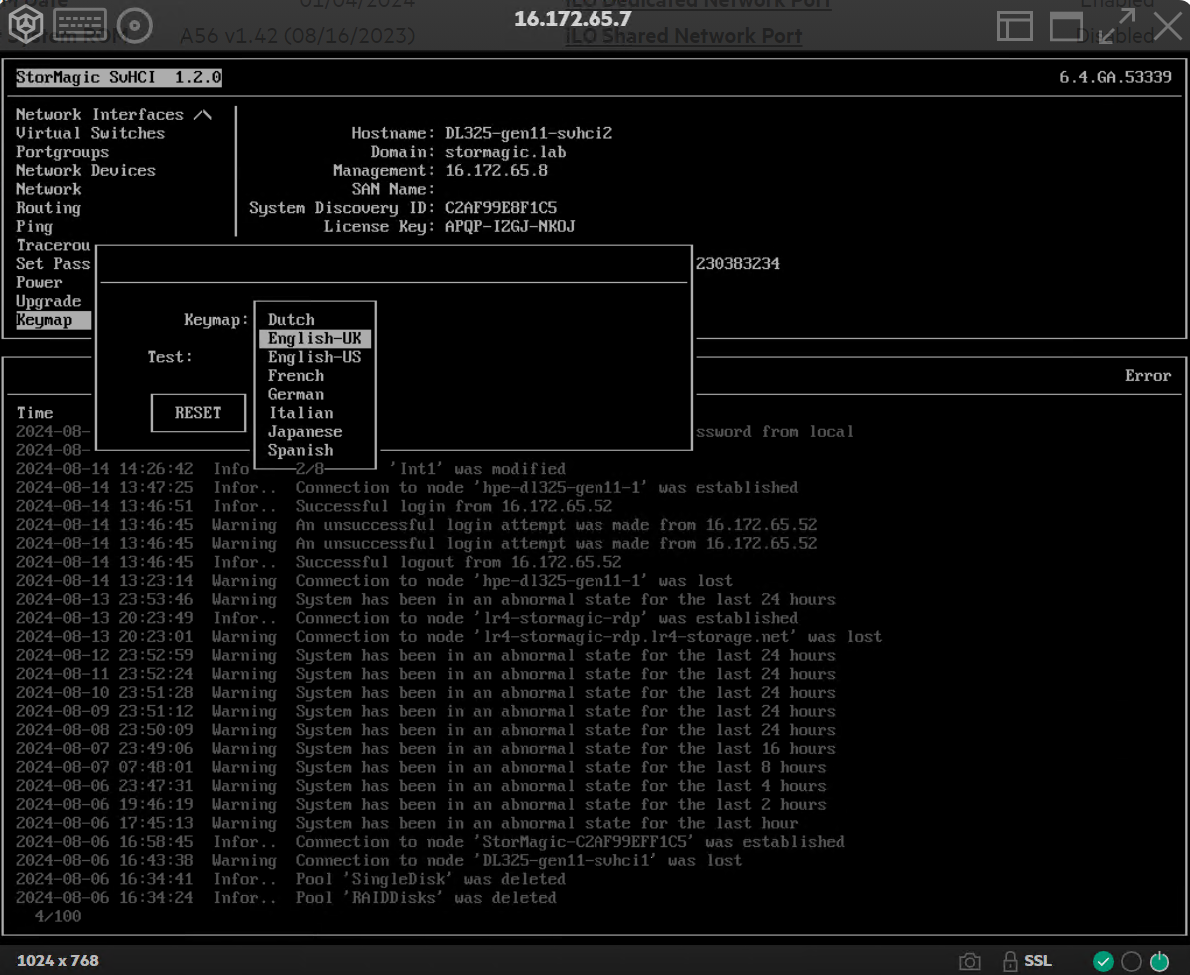The height and width of the screenshot is (975, 1190).
Task: Click the 'StorMagic-C2AF99EFF1C5' was established entry
Action: [570, 842]
